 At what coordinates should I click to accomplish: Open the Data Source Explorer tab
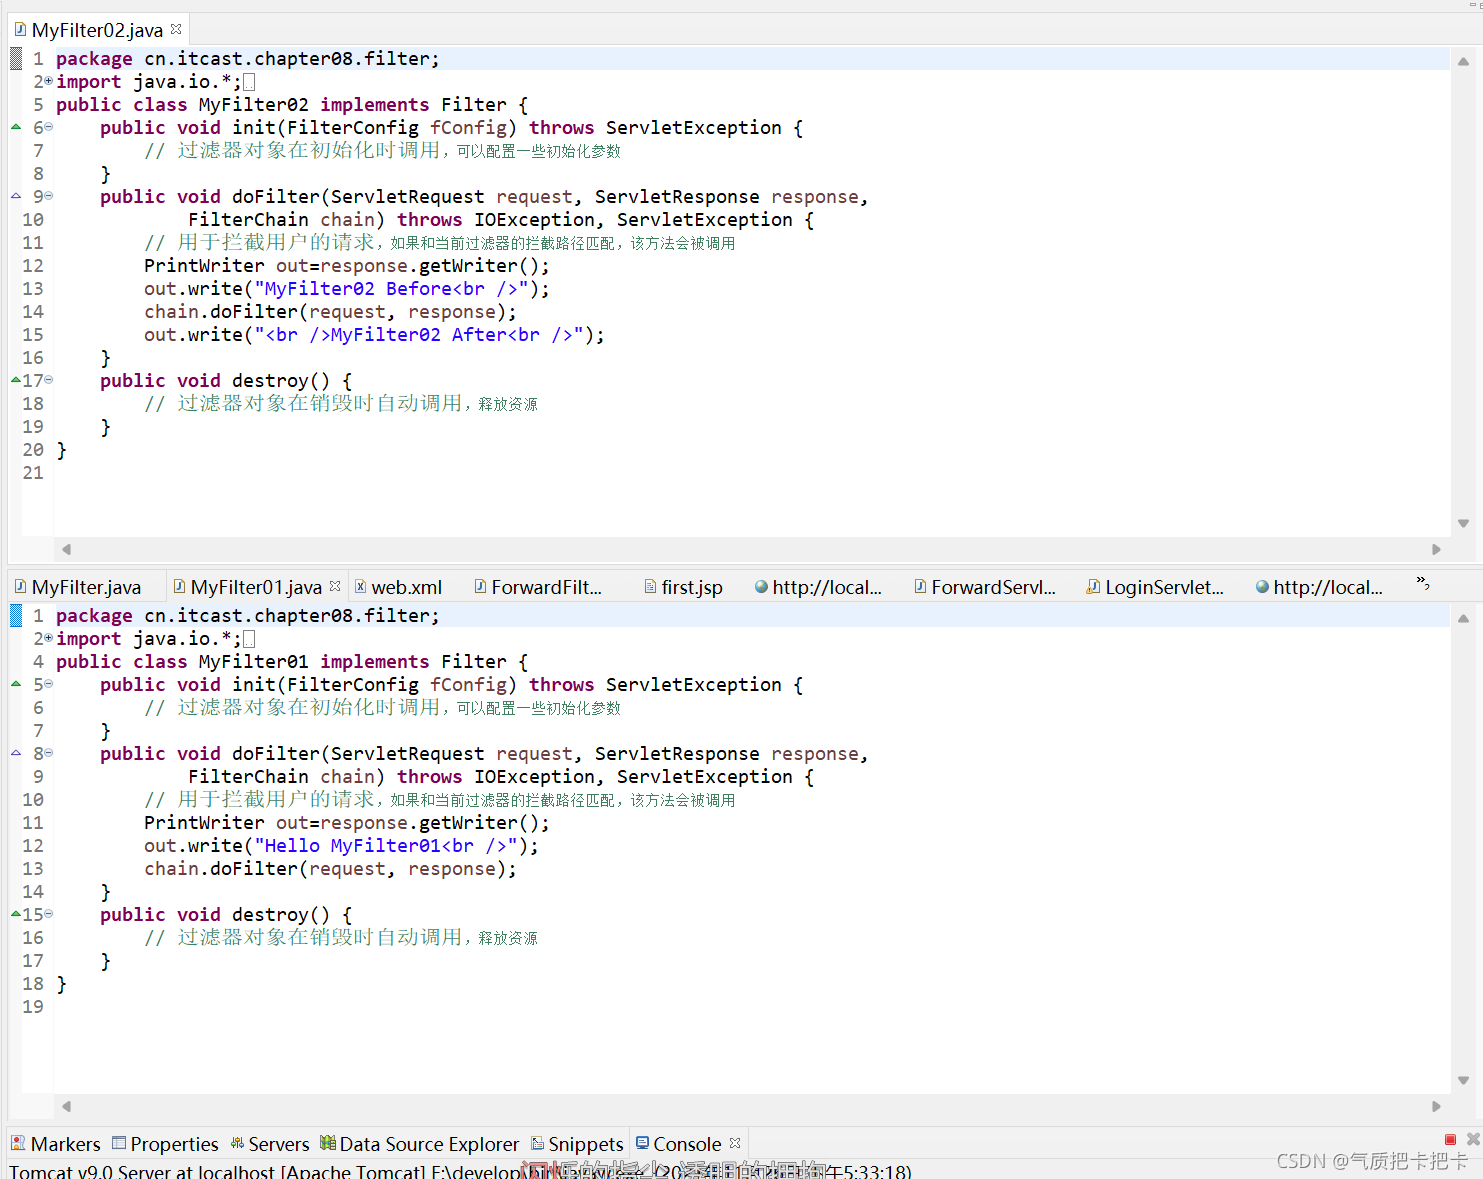click(420, 1144)
